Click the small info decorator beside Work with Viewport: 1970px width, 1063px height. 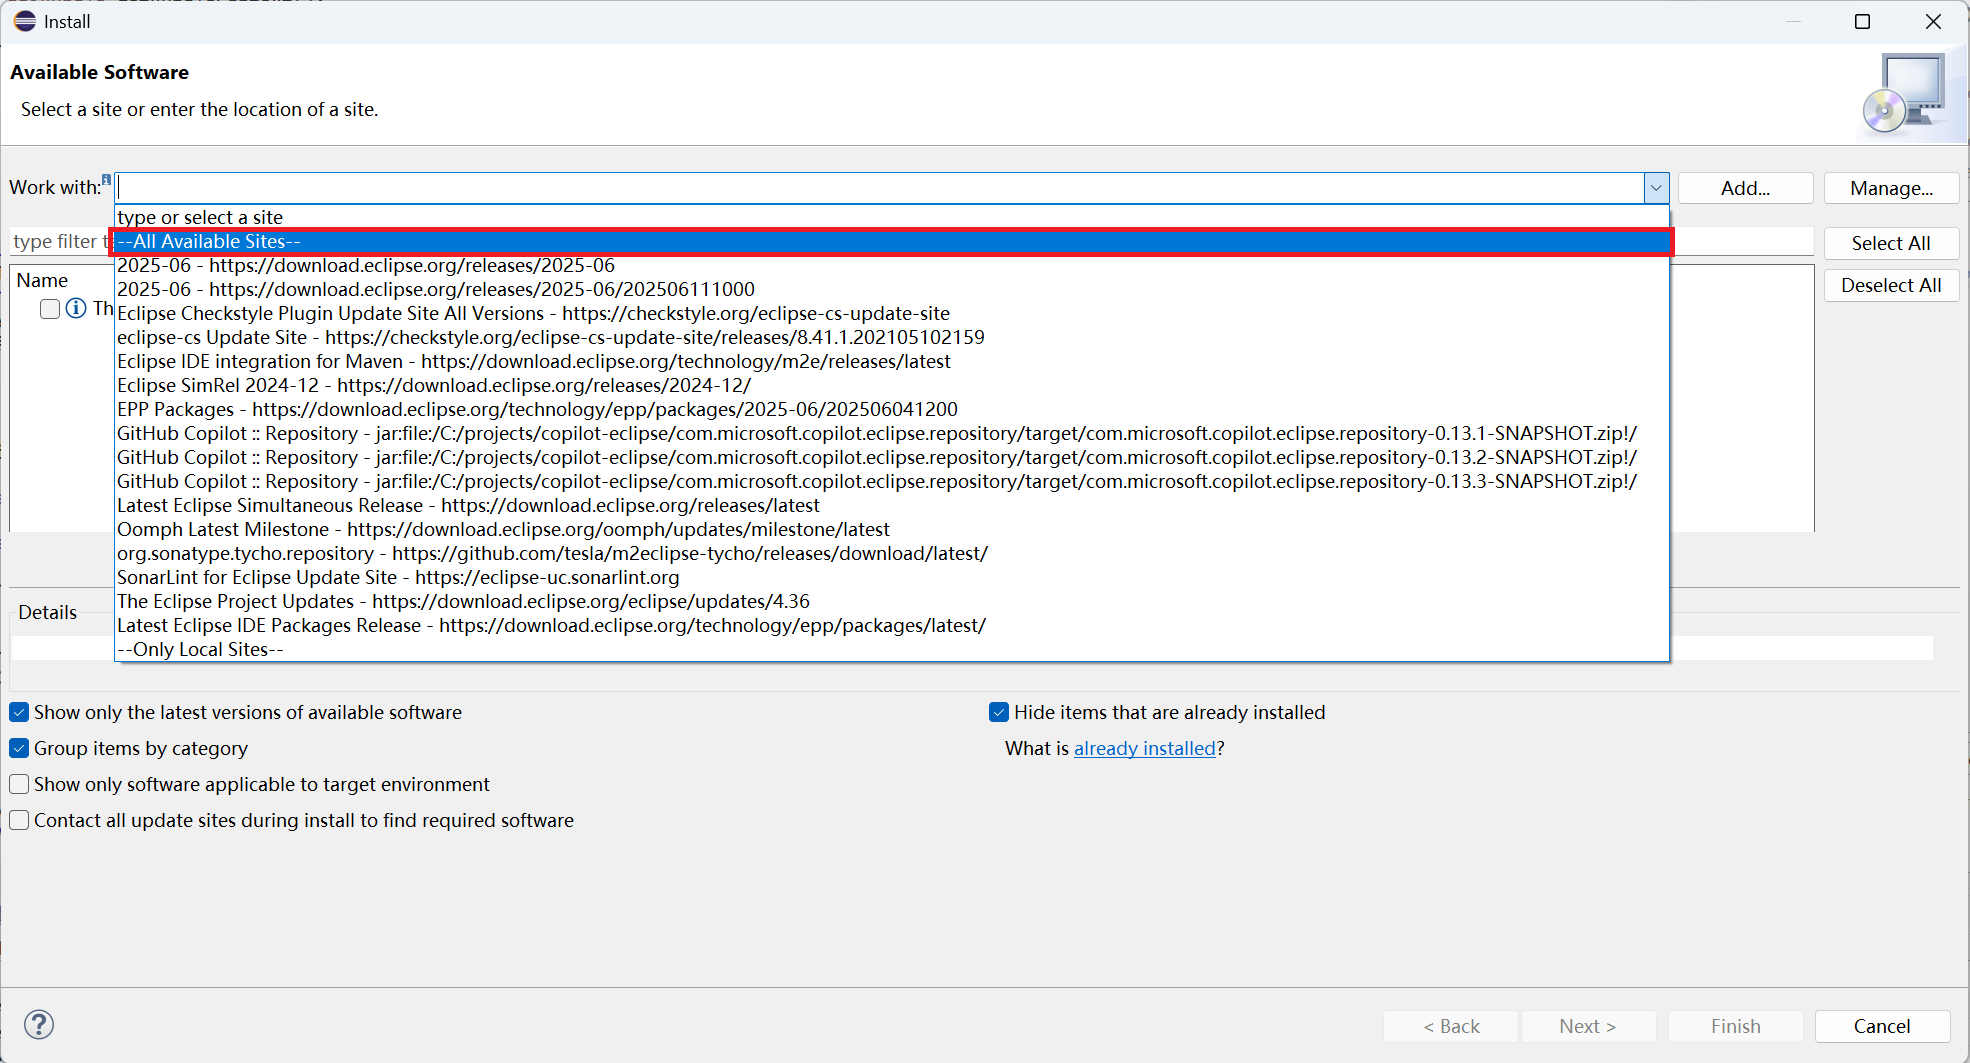106,179
